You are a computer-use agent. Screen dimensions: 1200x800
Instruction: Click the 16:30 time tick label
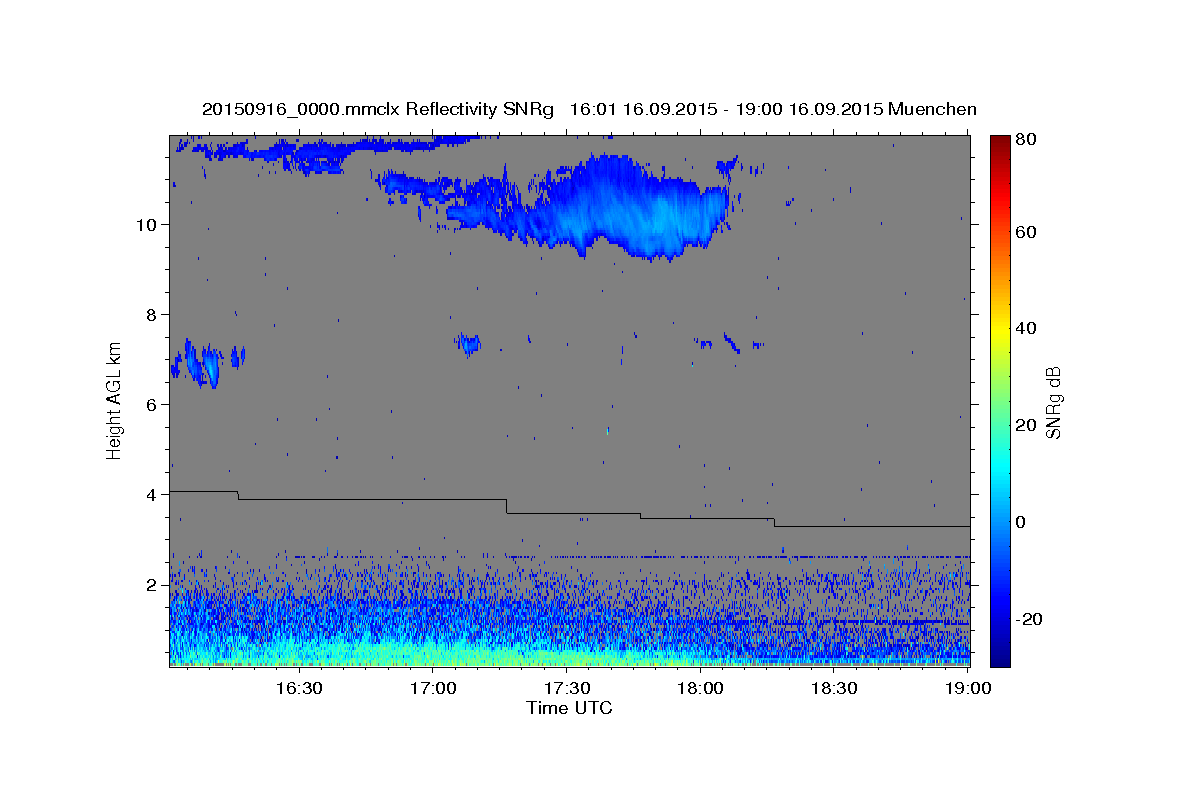298,689
